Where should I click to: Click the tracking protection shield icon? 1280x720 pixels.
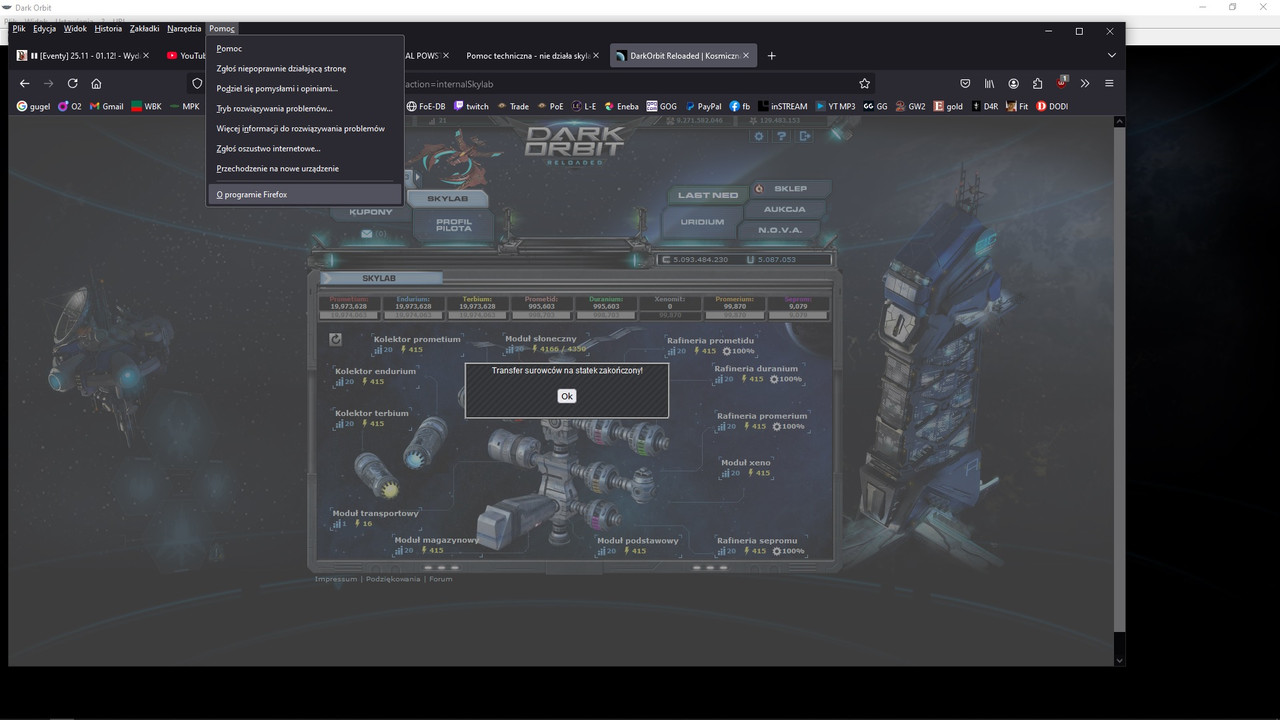[197, 84]
